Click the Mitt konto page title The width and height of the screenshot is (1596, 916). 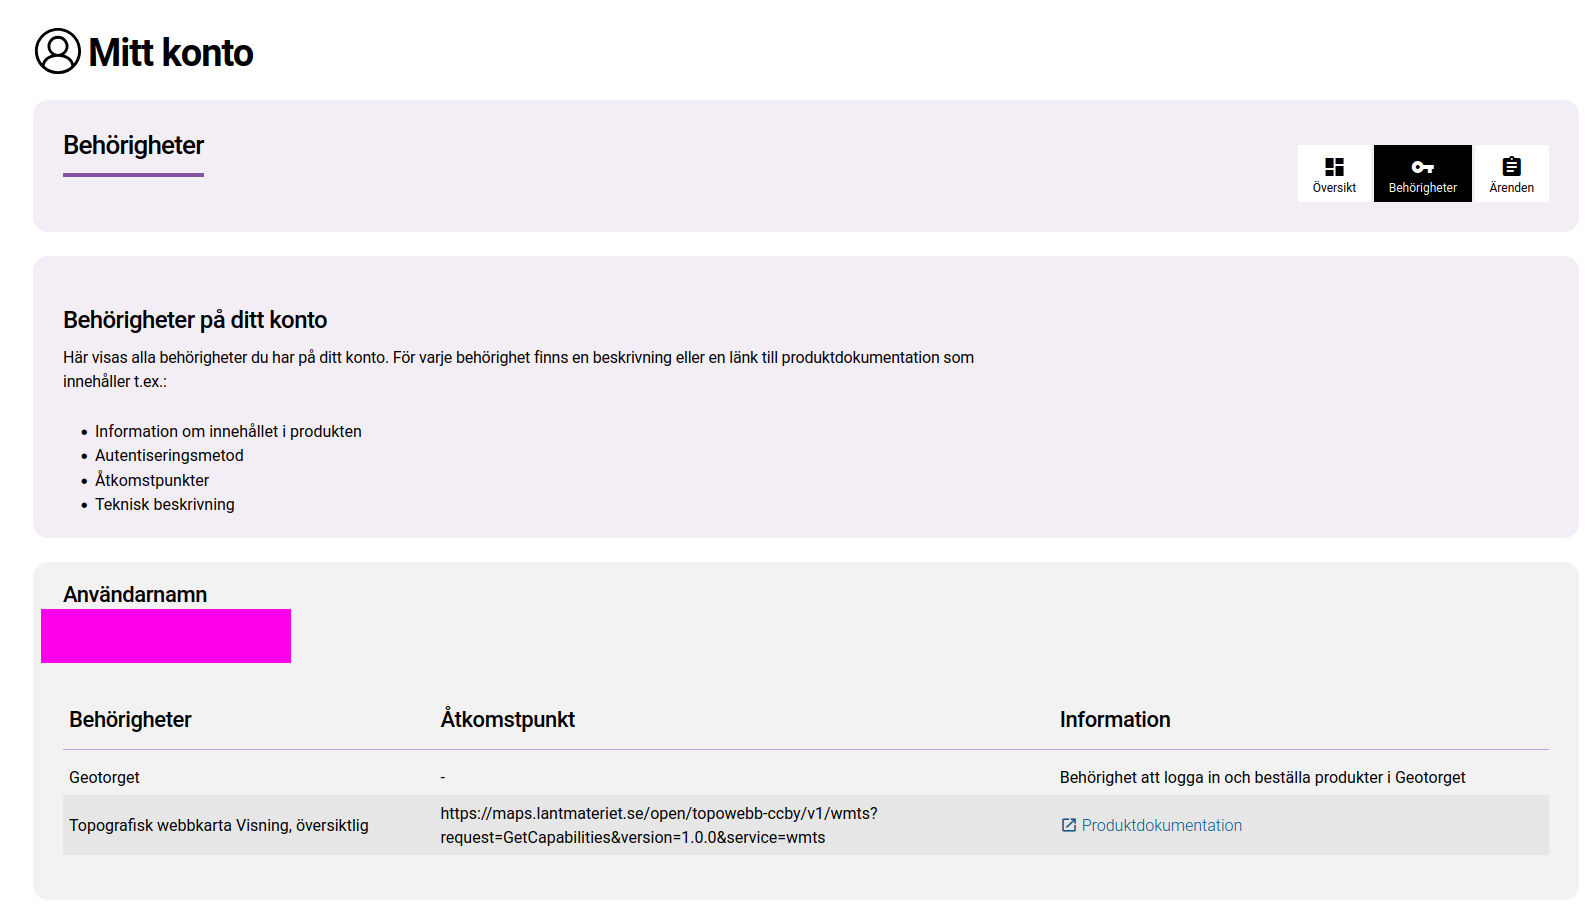[171, 53]
